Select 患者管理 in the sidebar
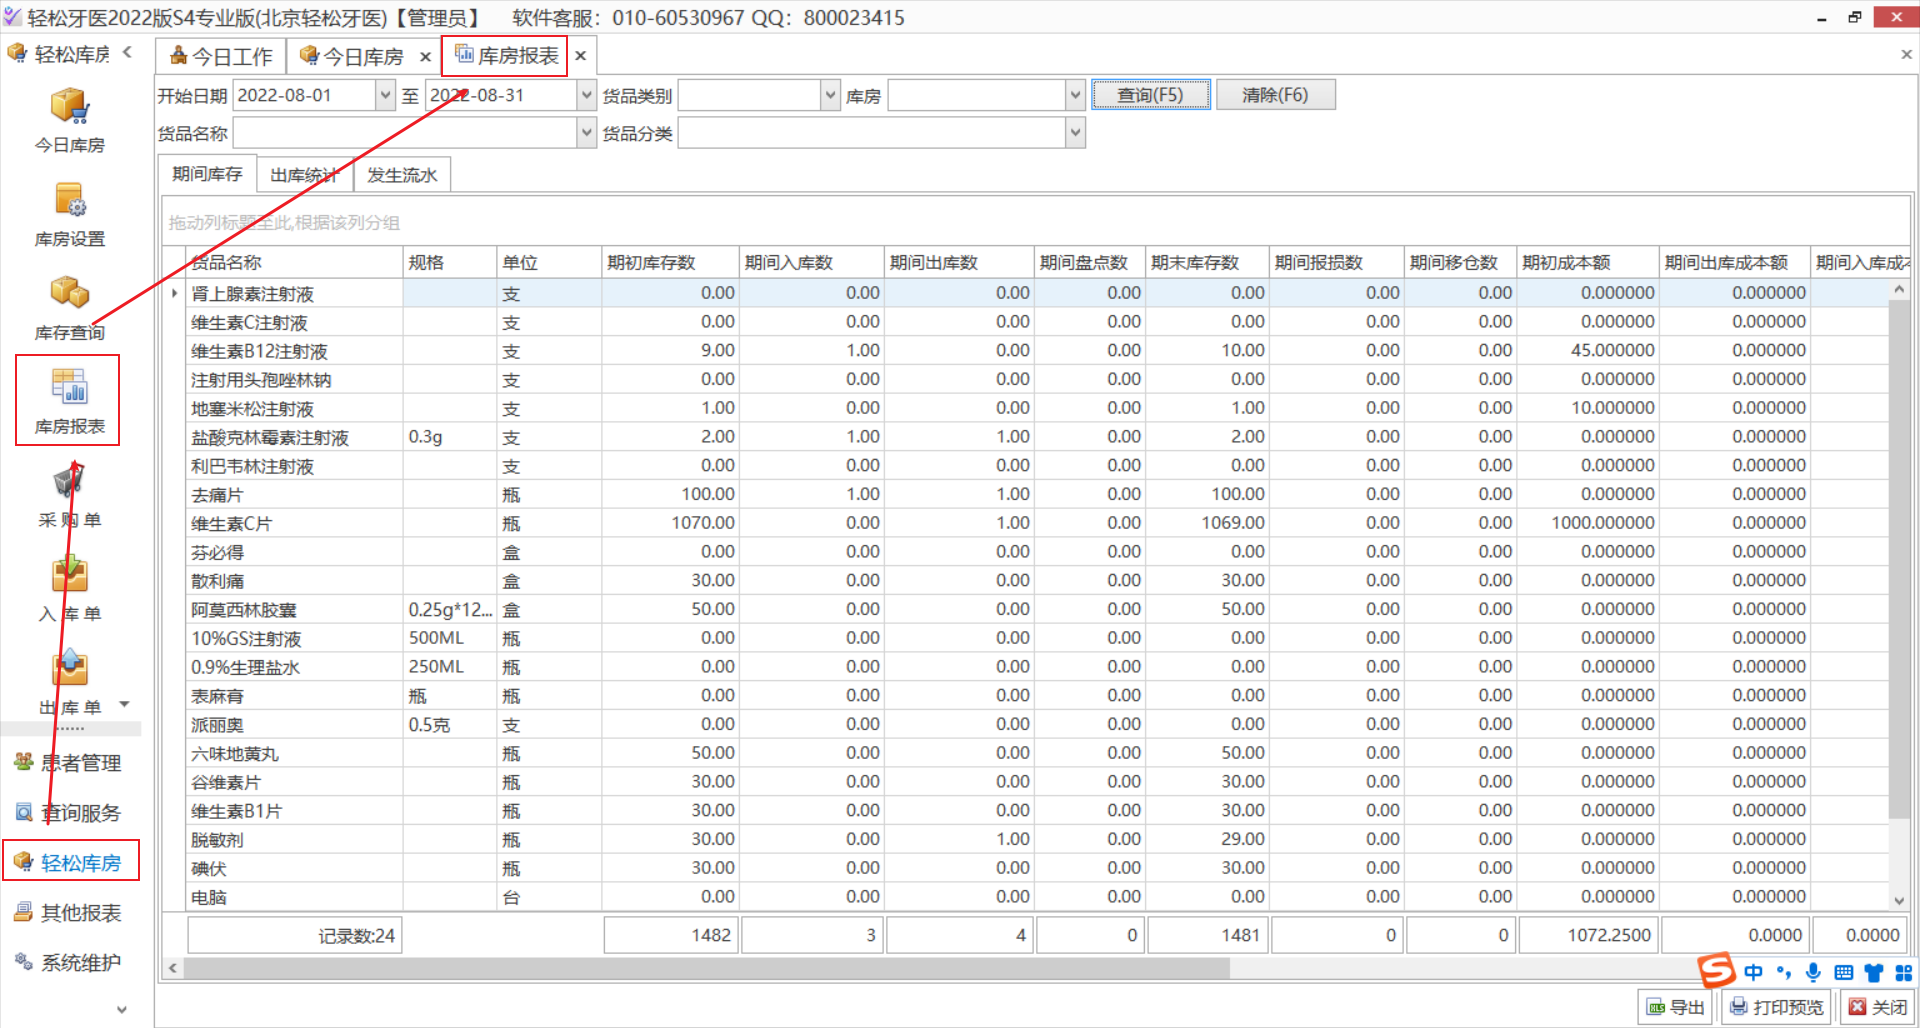Image resolution: width=1920 pixels, height=1028 pixels. pyautogui.click(x=69, y=763)
